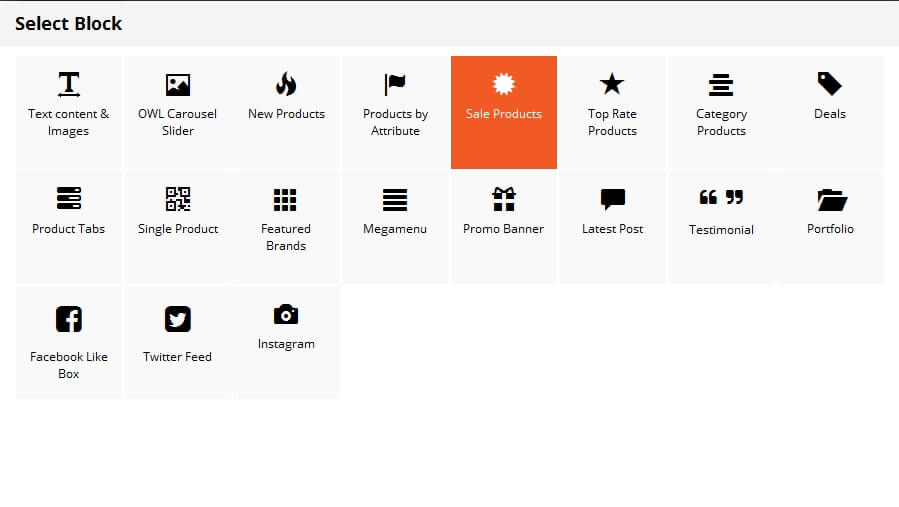
Task: Select the Product Tabs server icon
Action: 69,198
